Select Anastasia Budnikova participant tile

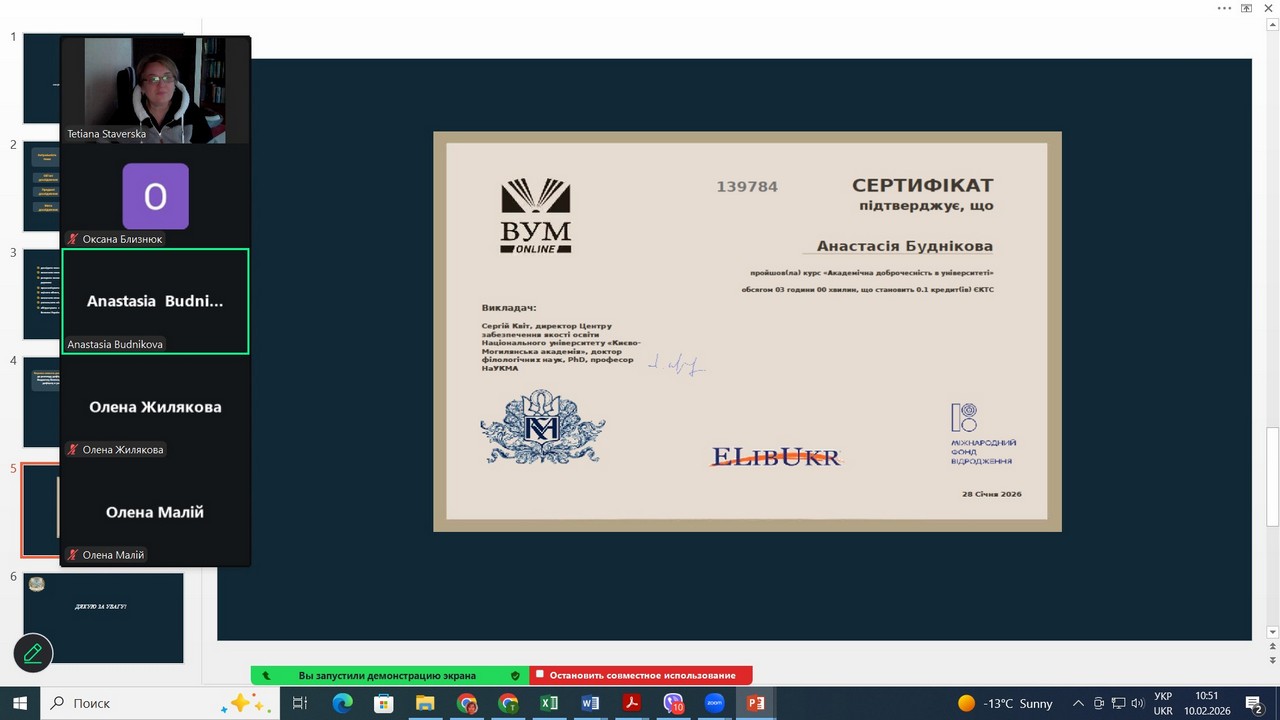[x=155, y=301]
